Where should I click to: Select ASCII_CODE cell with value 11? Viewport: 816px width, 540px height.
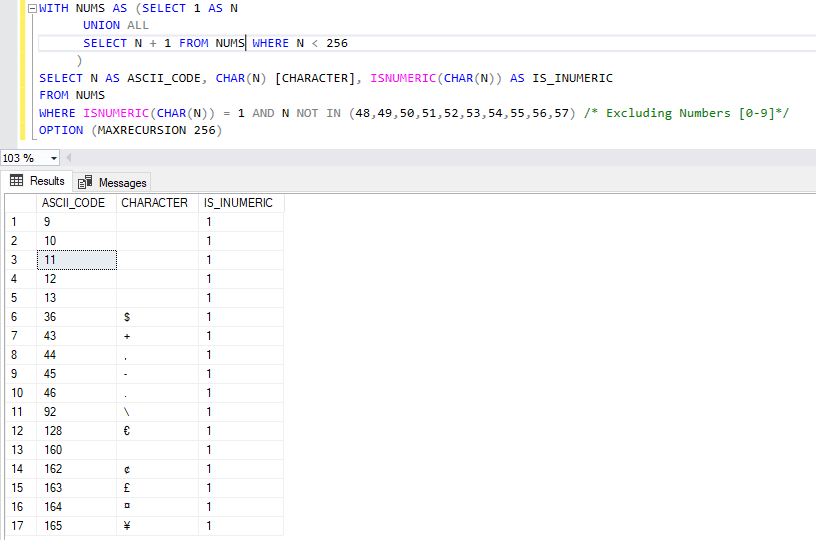click(76, 260)
